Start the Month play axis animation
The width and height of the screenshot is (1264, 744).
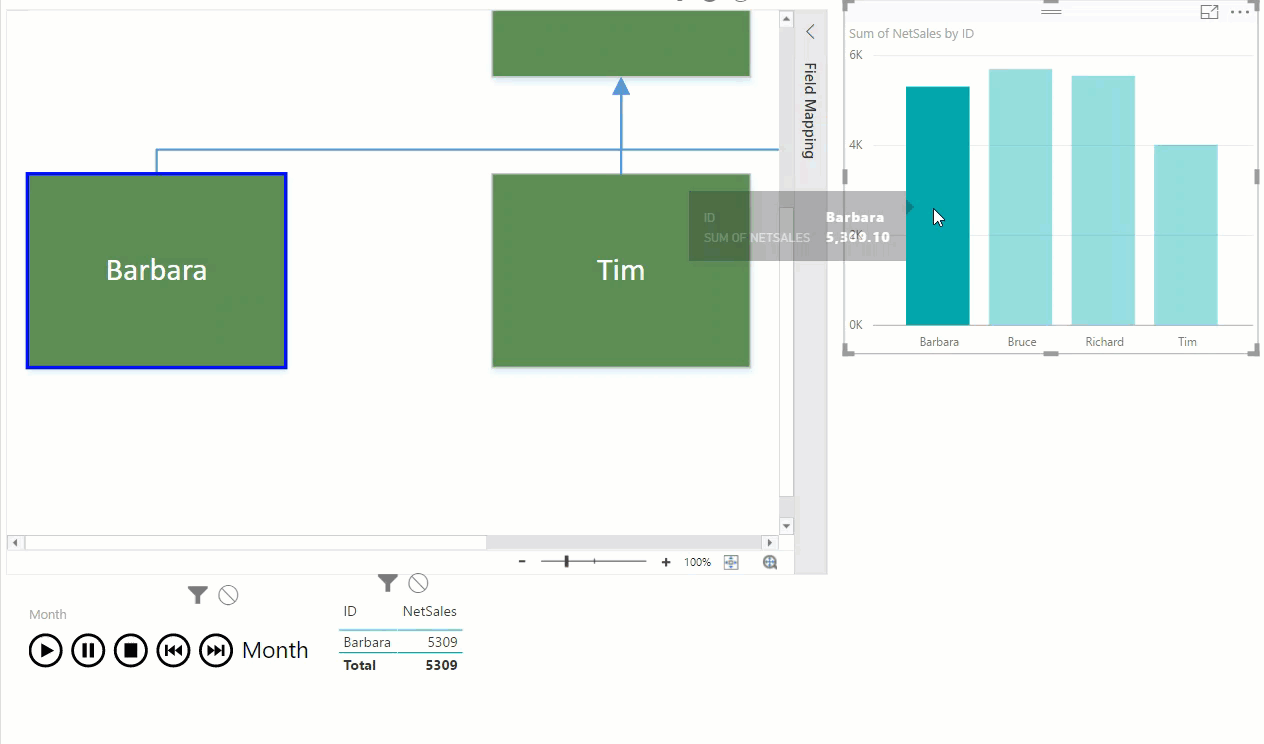click(45, 650)
